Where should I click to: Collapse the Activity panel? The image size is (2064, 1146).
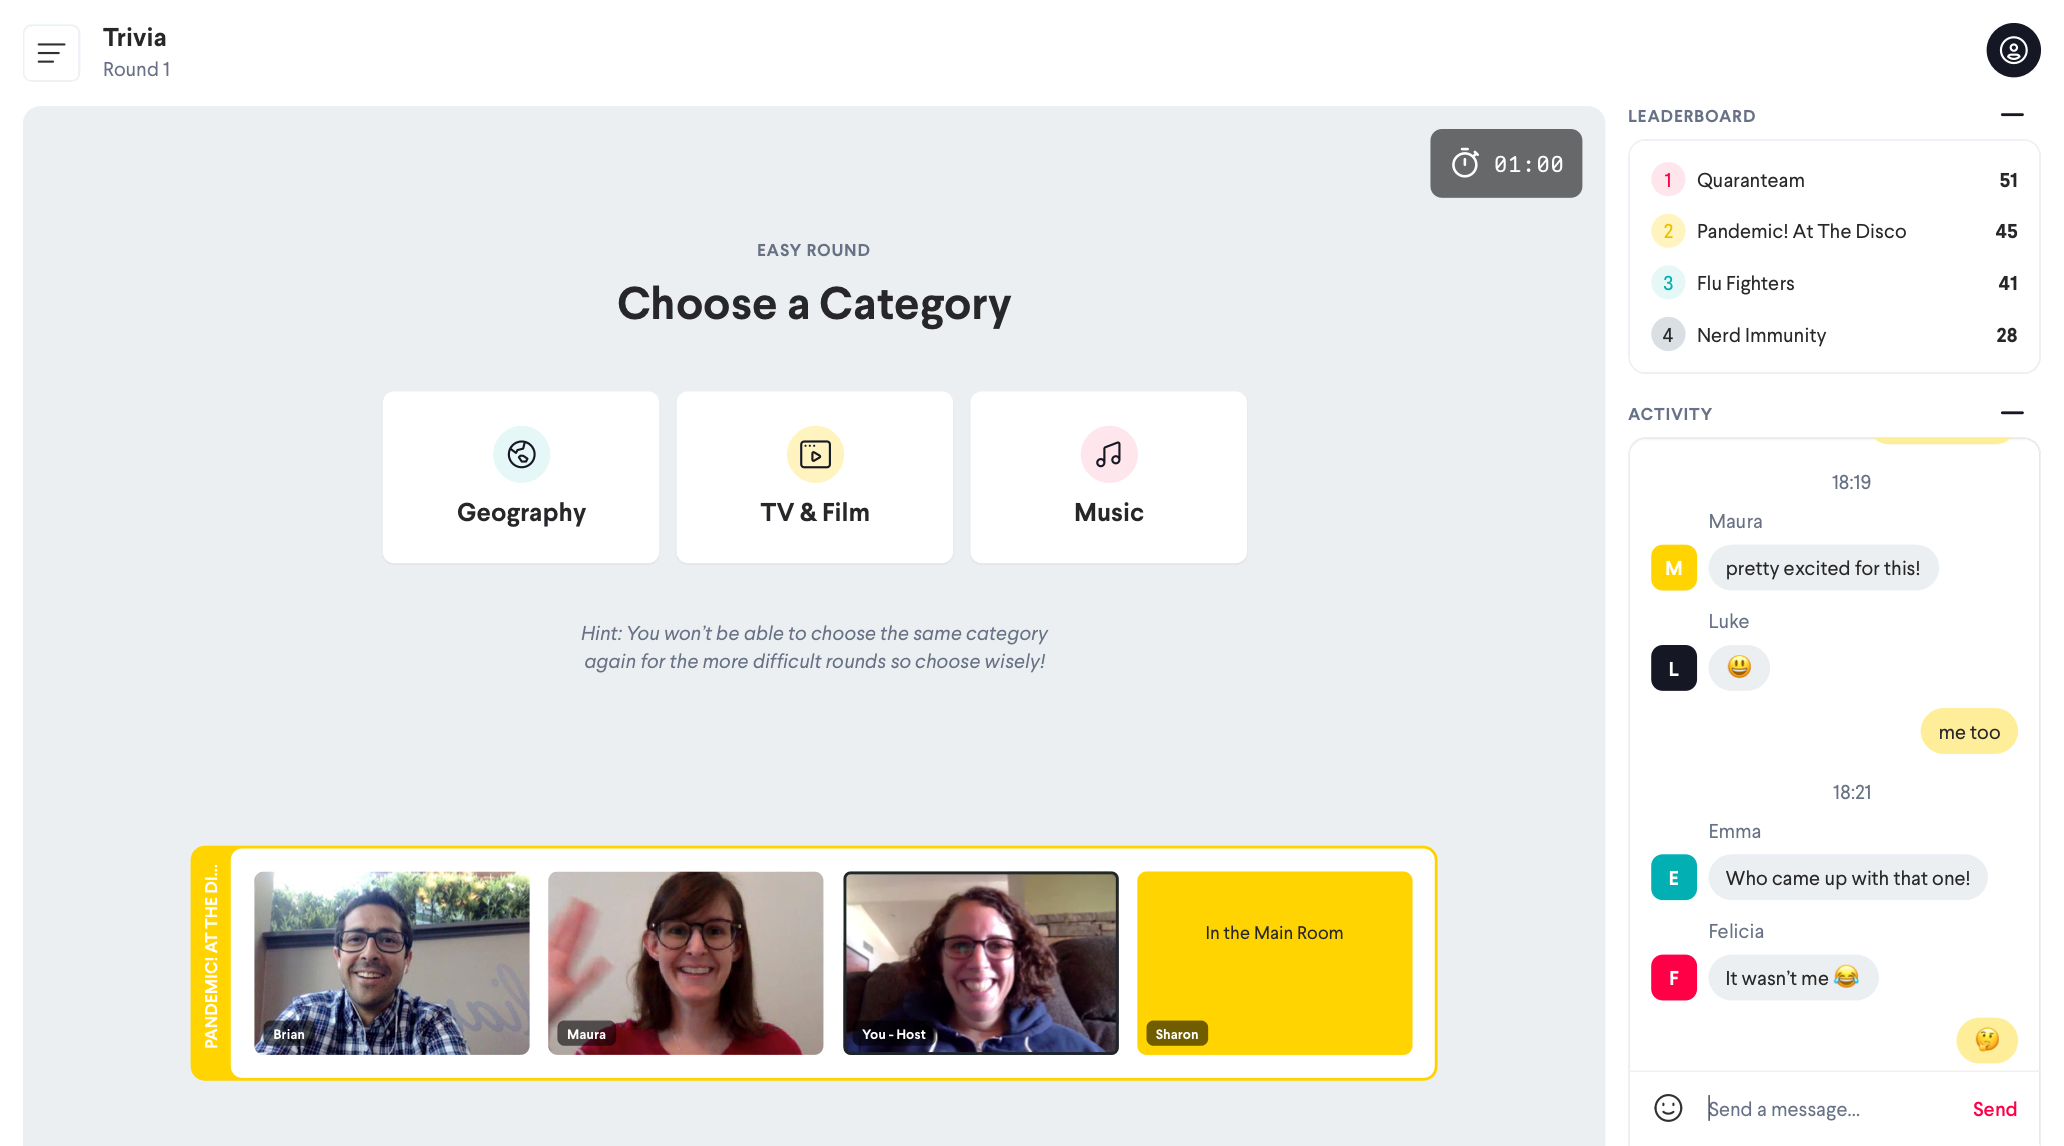pos(2012,413)
